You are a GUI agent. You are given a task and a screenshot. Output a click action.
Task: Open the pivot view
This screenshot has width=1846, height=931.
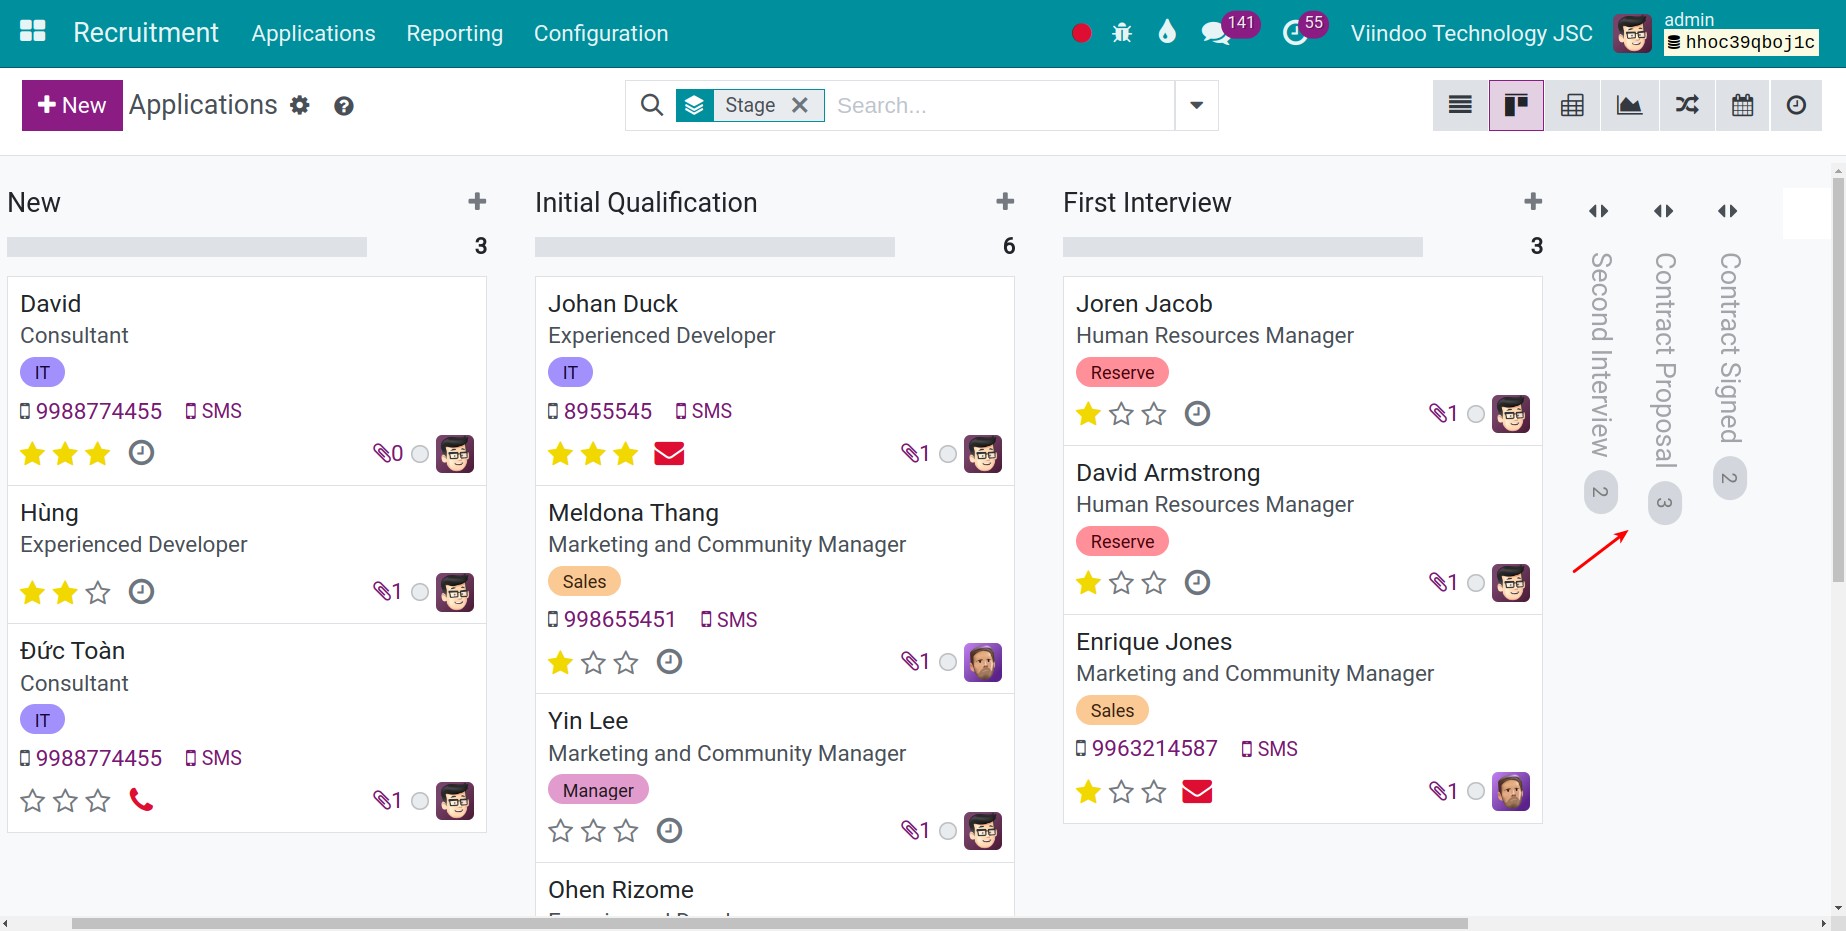point(1572,105)
